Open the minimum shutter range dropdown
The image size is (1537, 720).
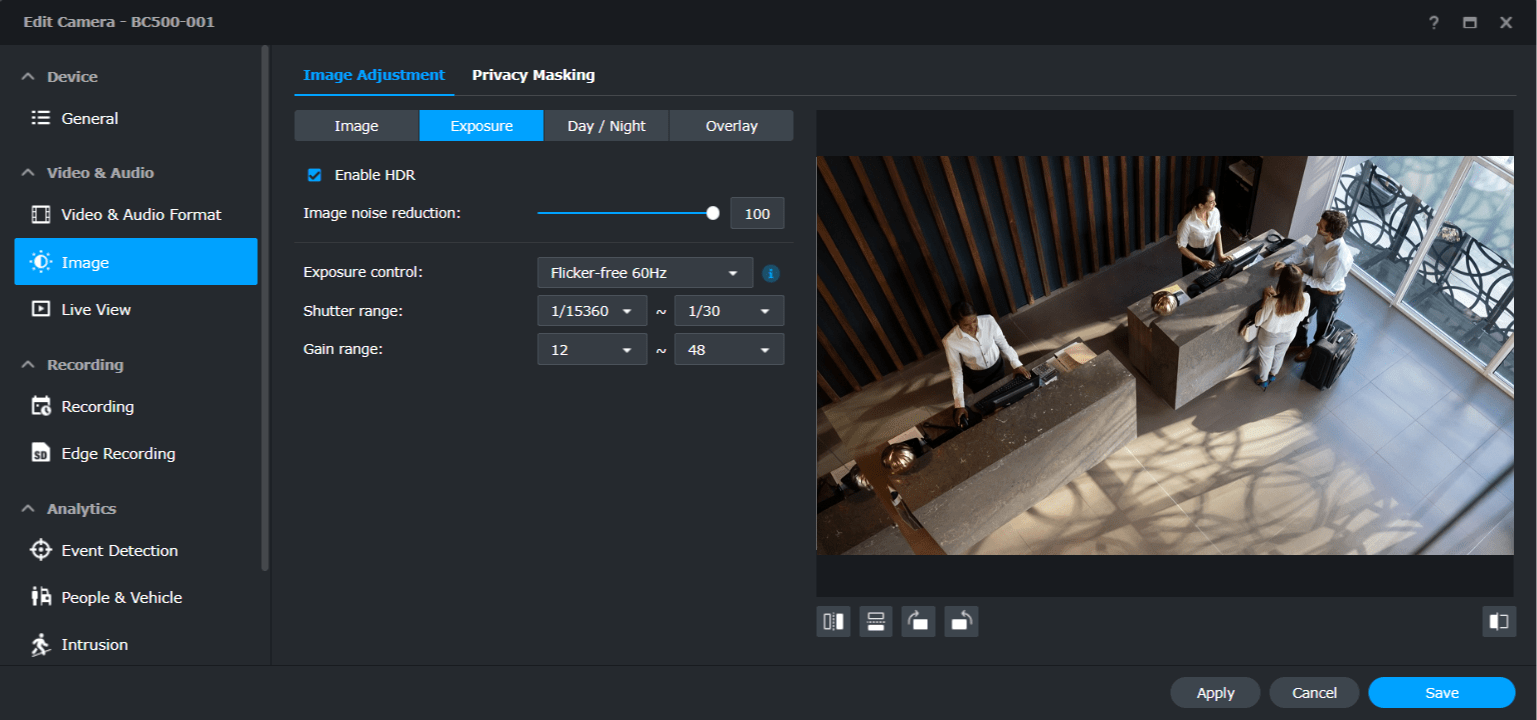tap(592, 310)
